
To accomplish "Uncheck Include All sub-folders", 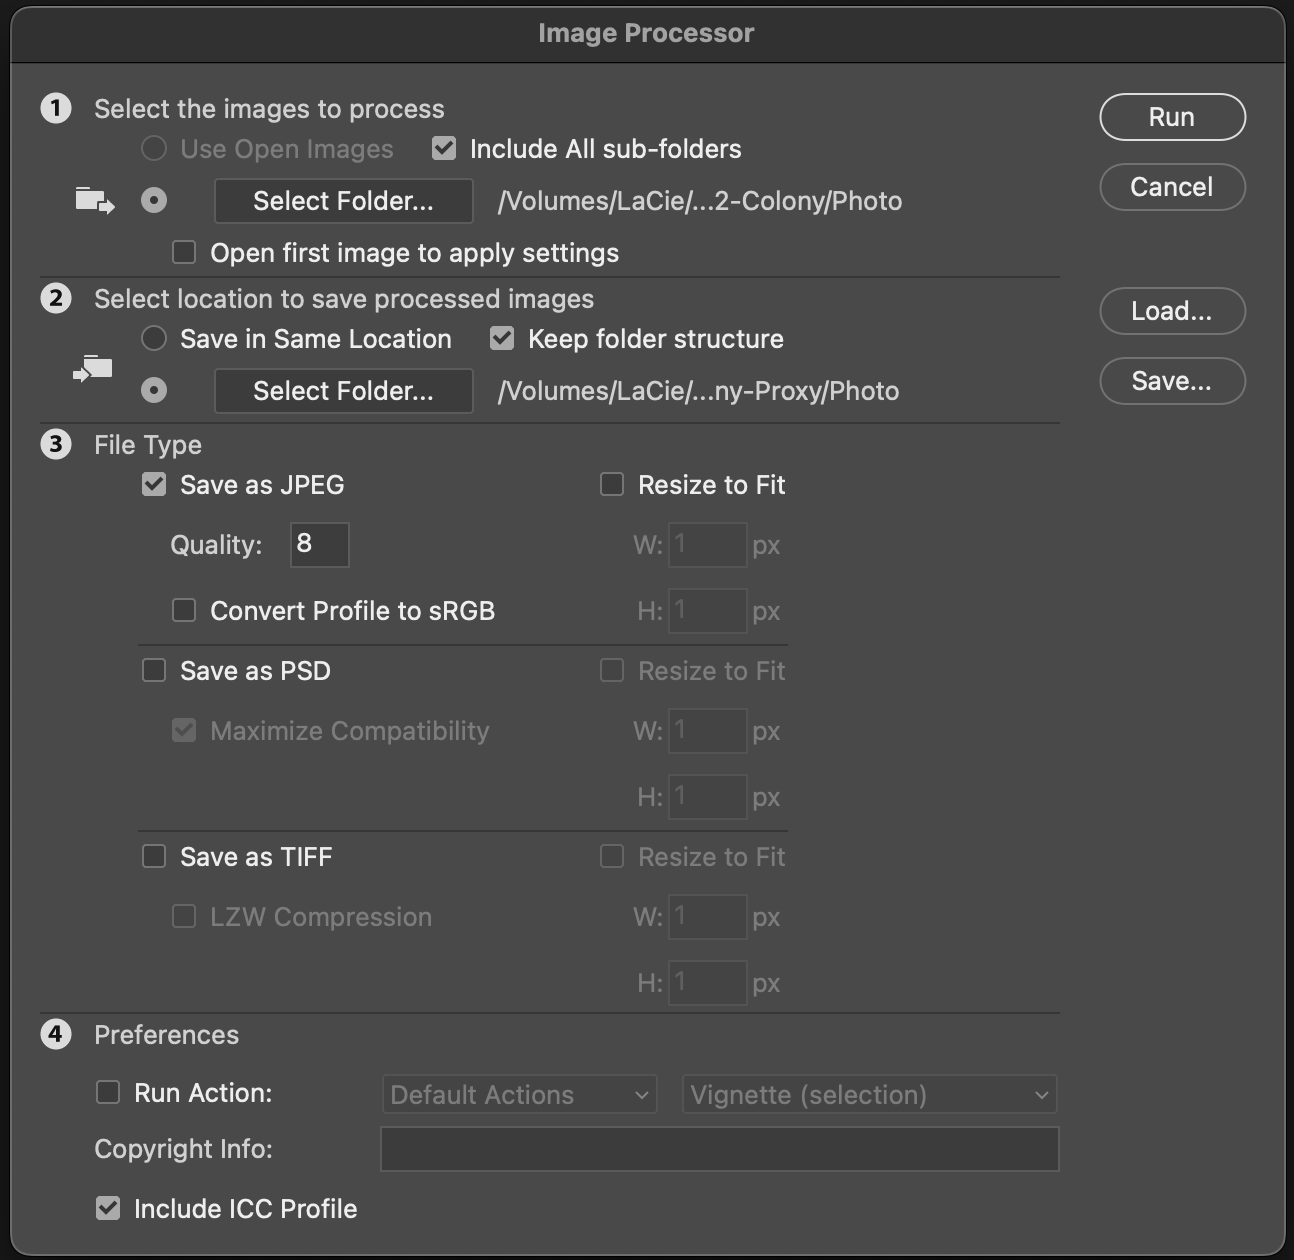I will click(443, 148).
